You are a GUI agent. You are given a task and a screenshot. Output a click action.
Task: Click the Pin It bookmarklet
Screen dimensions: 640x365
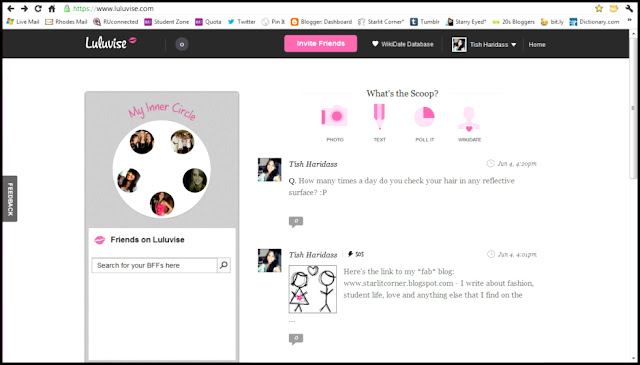273,22
